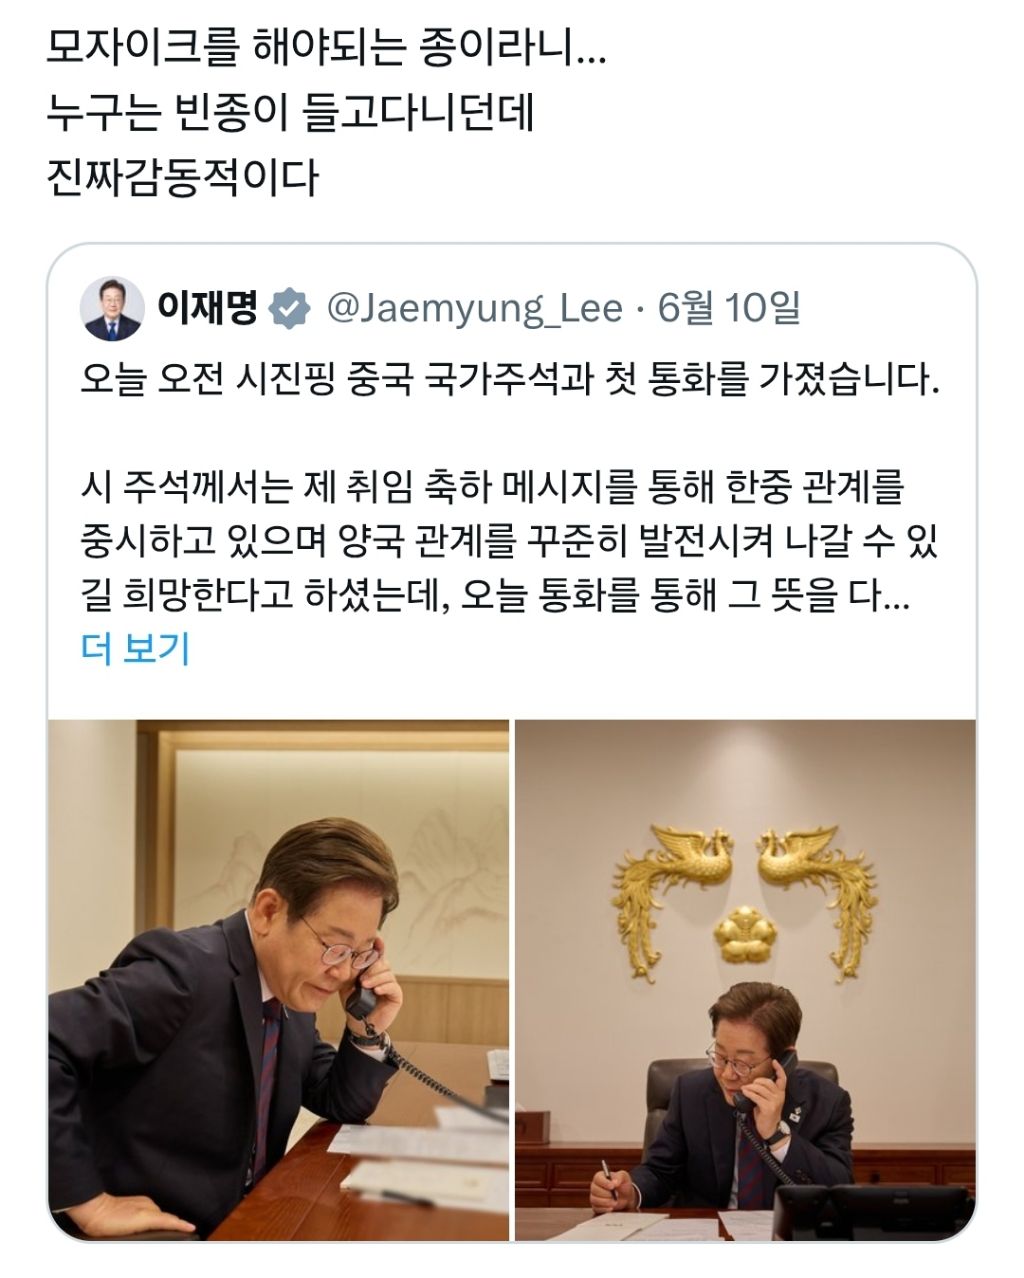
Task: Select the line 모자이크를 해야되는 종이라니
Action: pos(326,49)
